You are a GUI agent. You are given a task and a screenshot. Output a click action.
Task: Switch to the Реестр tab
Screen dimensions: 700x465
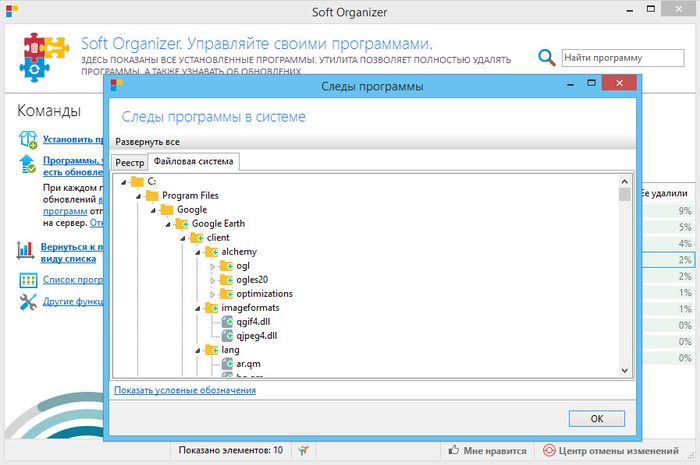click(129, 162)
